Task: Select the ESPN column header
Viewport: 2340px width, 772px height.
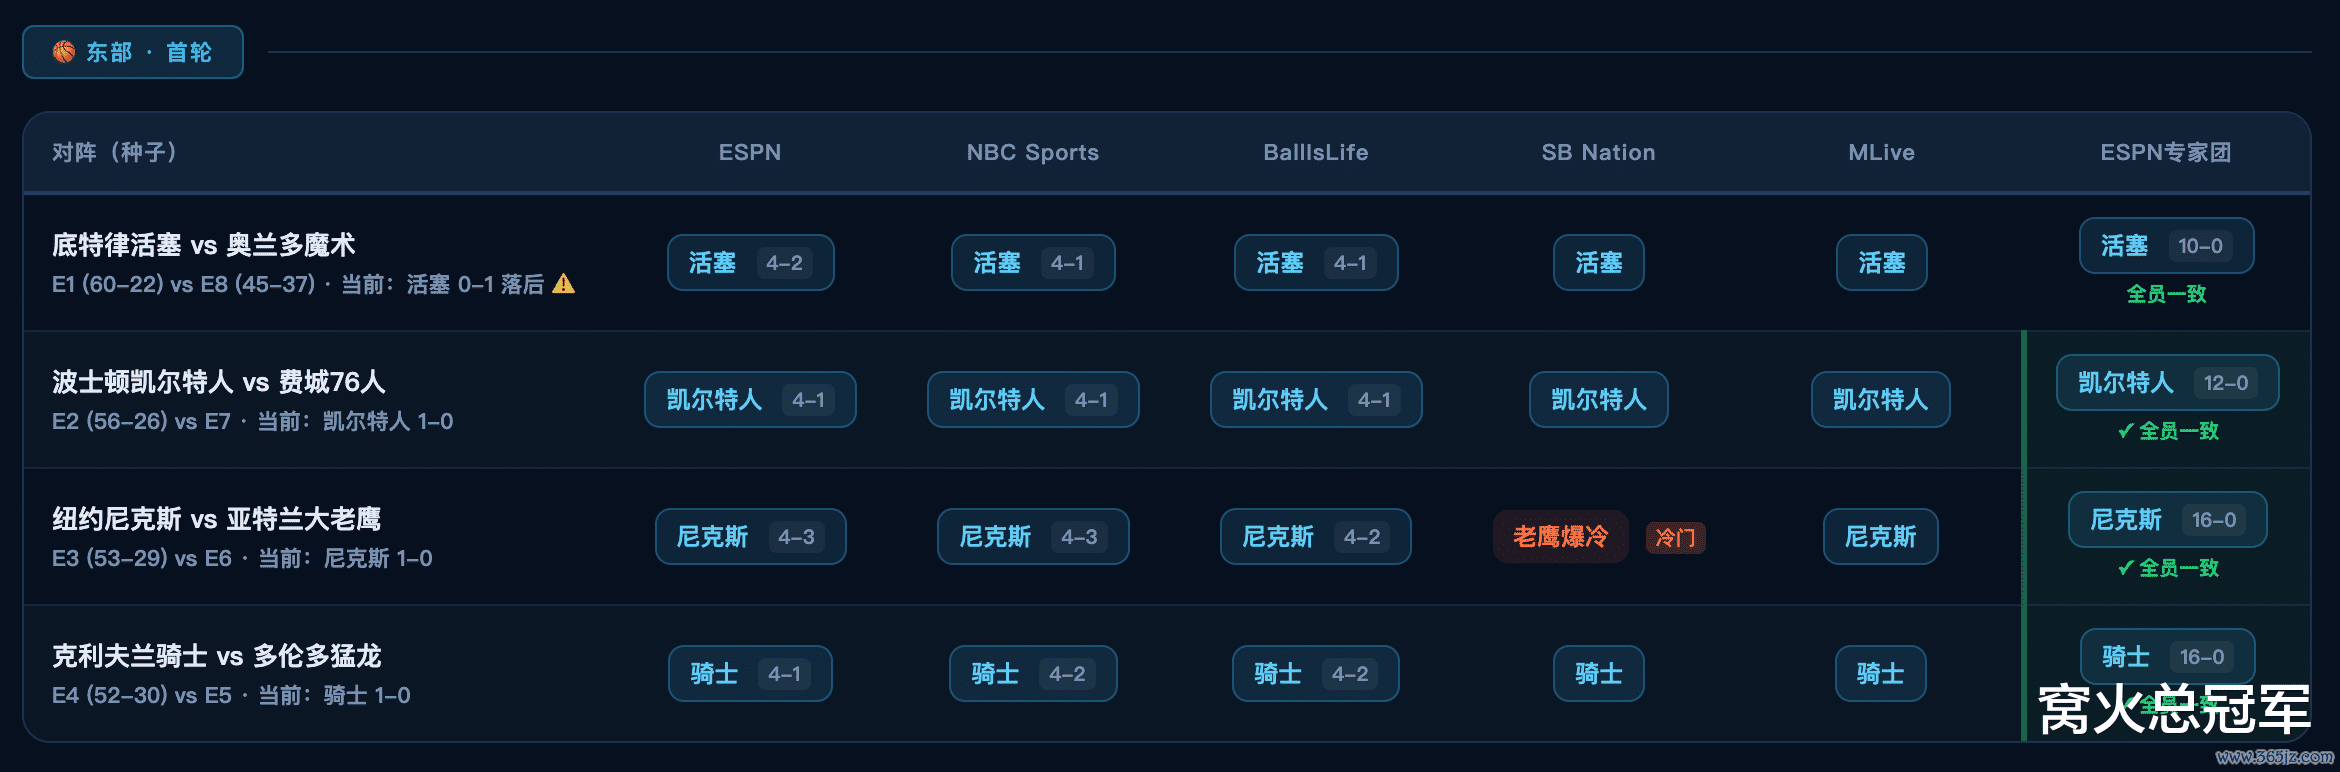Action: tap(750, 152)
